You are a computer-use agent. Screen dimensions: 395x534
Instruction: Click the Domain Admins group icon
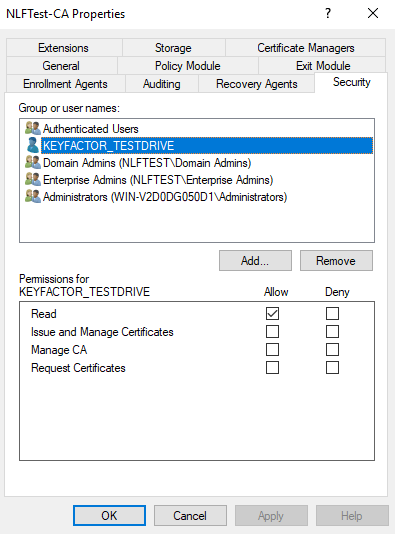33,162
